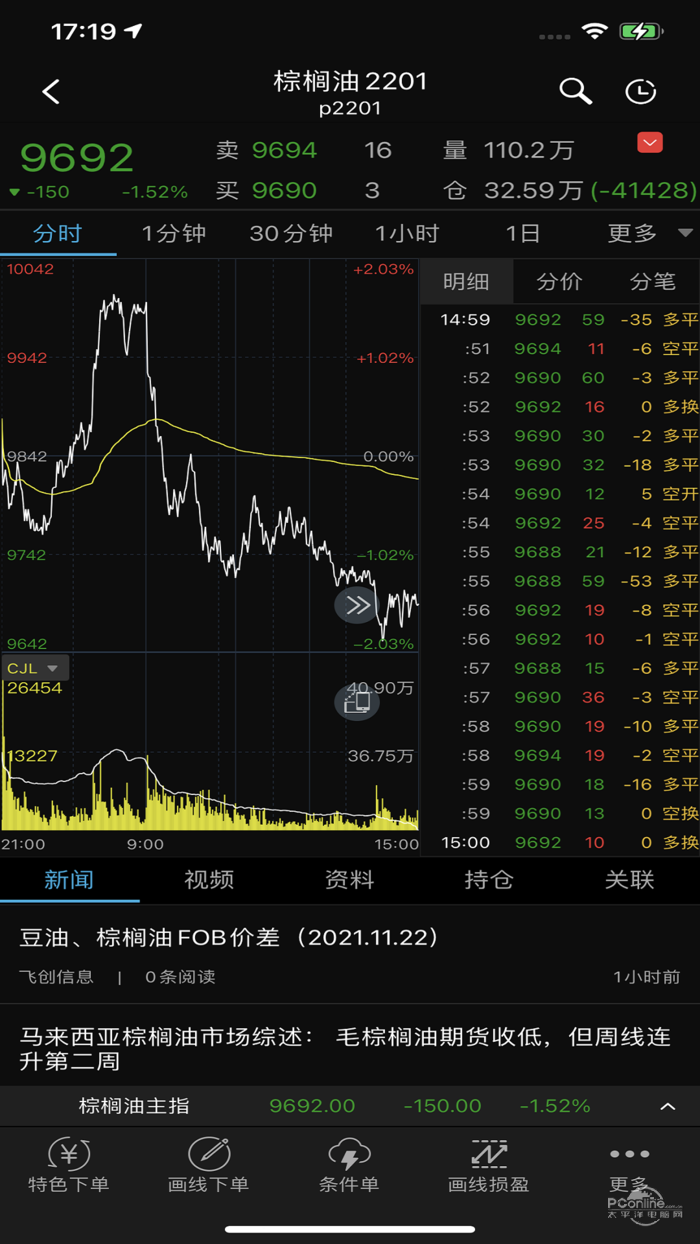Tap the -41428 open interest change
This screenshot has width=700, height=1244.
[644, 190]
